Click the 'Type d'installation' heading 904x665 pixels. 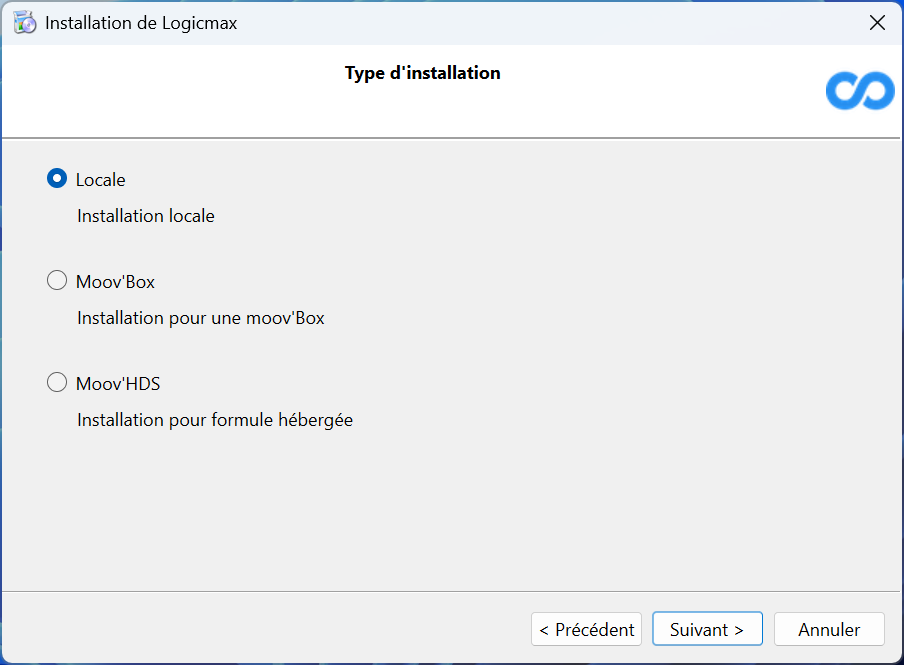(x=422, y=73)
